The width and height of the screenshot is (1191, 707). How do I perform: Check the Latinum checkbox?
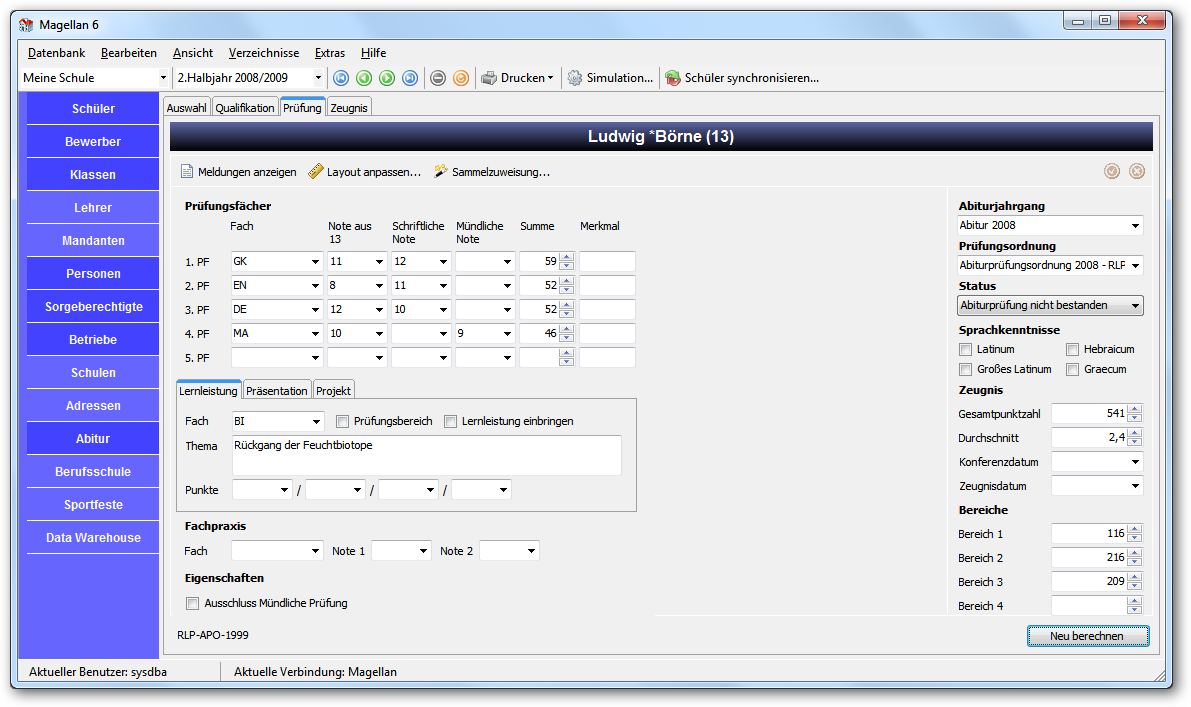[x=965, y=349]
